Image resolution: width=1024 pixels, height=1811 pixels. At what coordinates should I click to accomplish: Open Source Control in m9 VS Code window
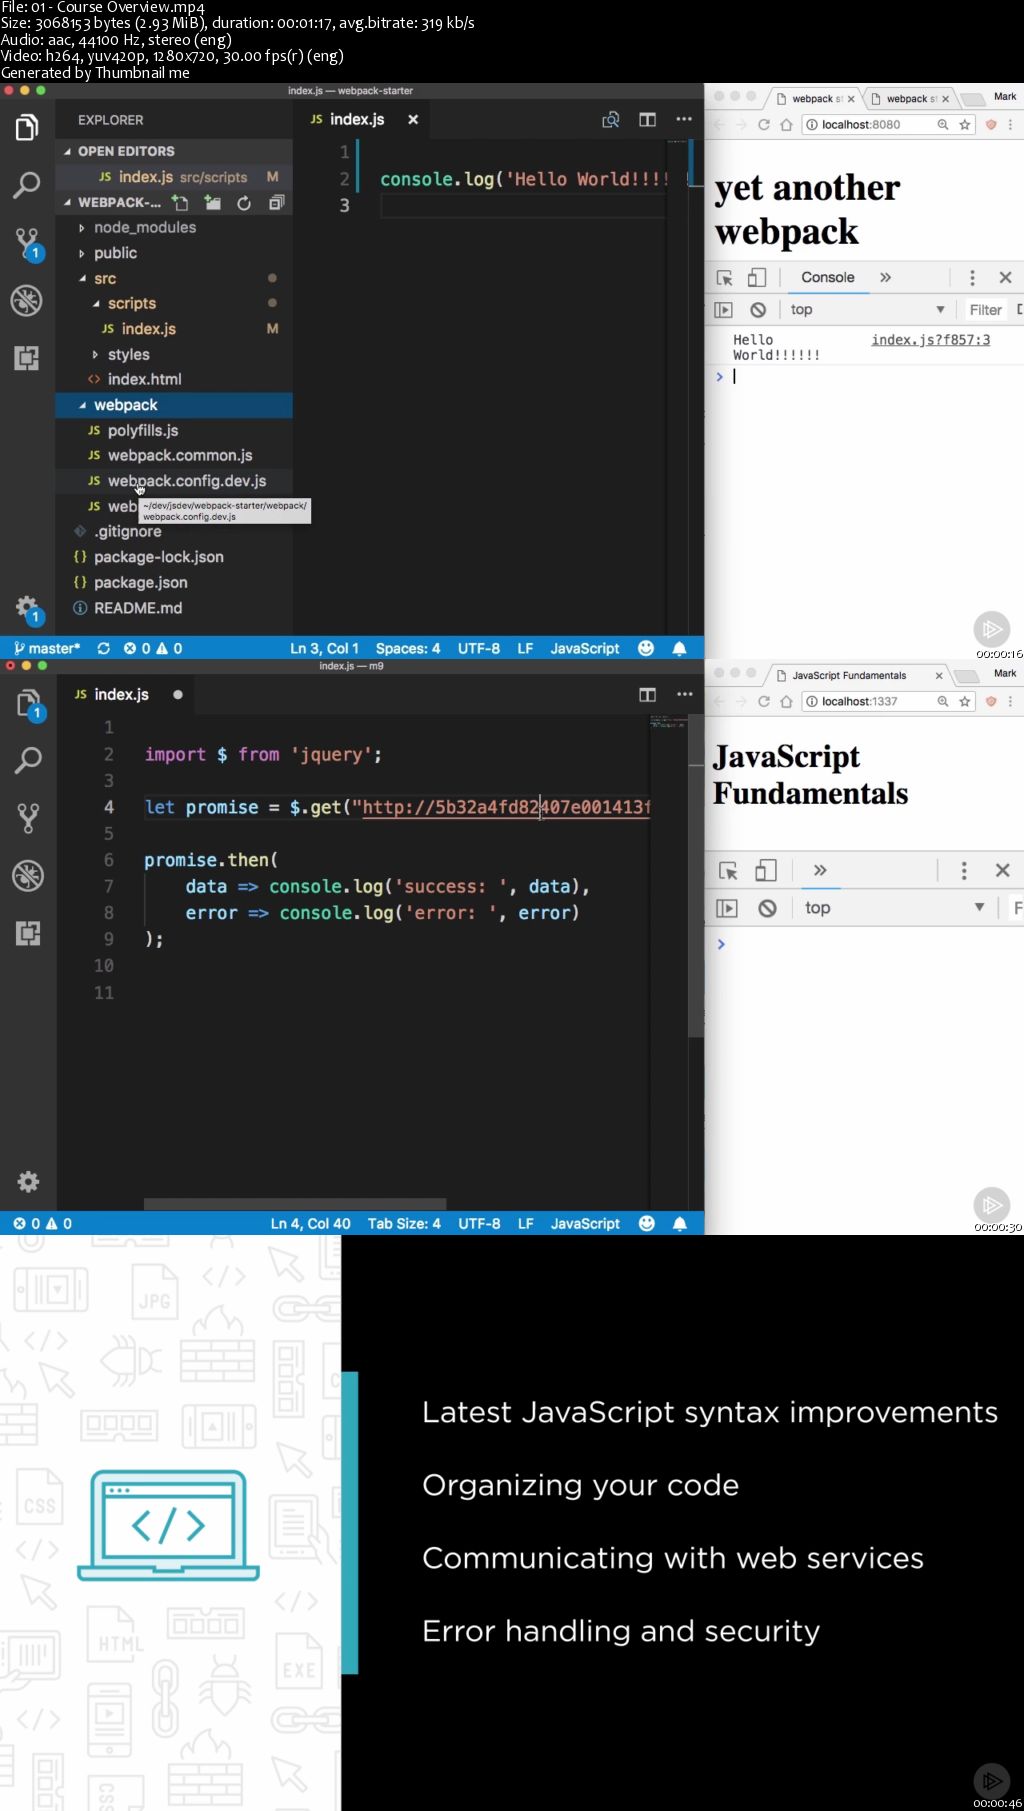(x=28, y=819)
